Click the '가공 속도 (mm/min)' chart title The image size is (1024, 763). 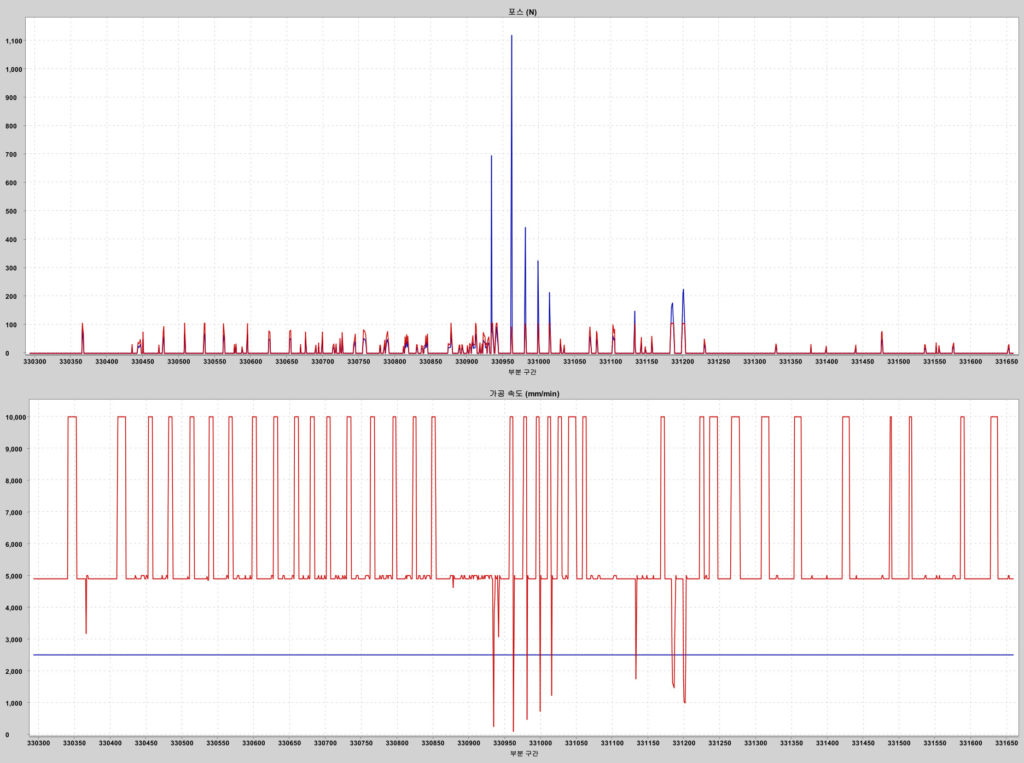(x=524, y=393)
